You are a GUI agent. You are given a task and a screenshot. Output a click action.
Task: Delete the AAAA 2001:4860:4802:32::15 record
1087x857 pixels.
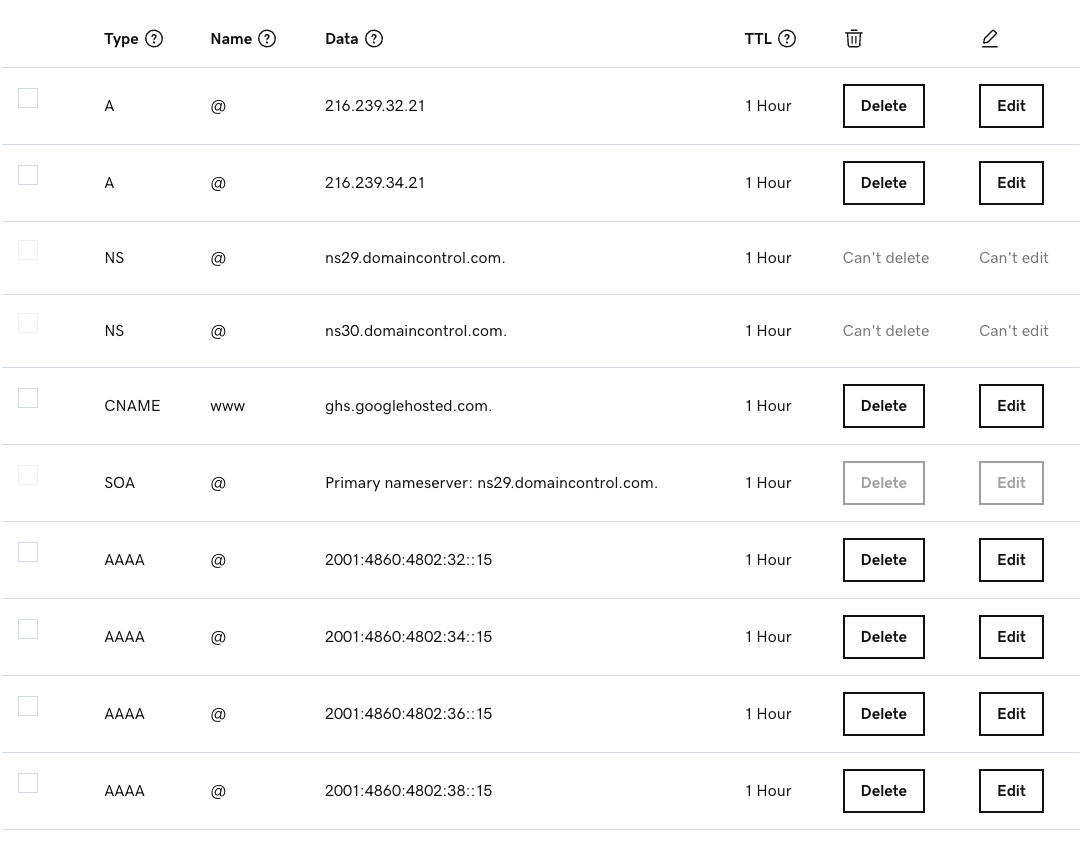coord(883,560)
